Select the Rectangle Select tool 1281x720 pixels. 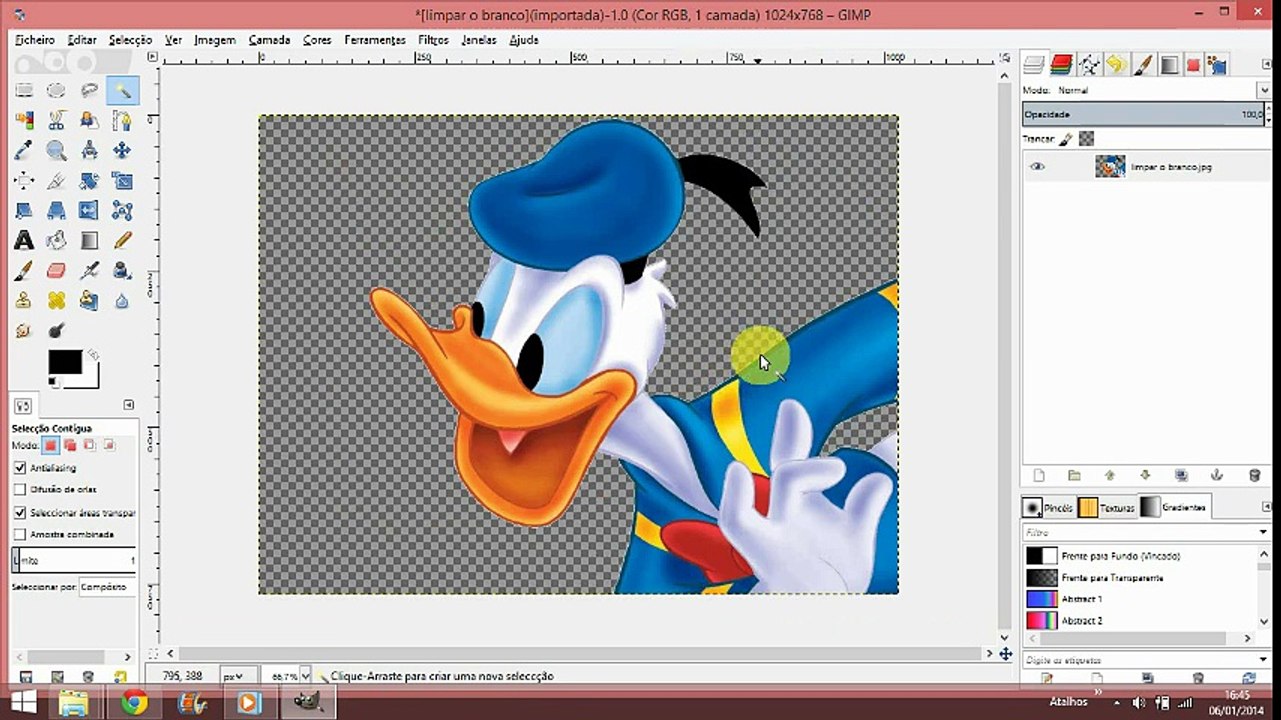(x=24, y=91)
